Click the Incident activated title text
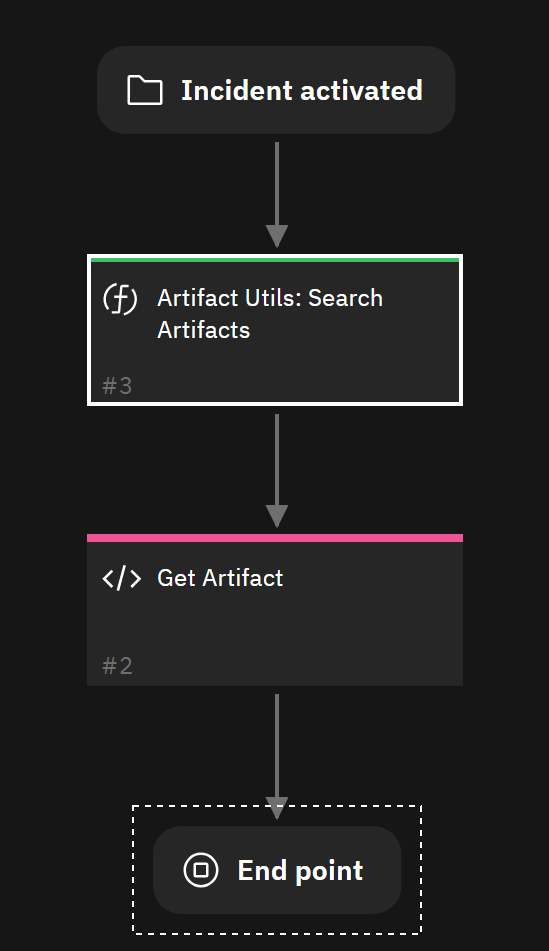 (301, 90)
